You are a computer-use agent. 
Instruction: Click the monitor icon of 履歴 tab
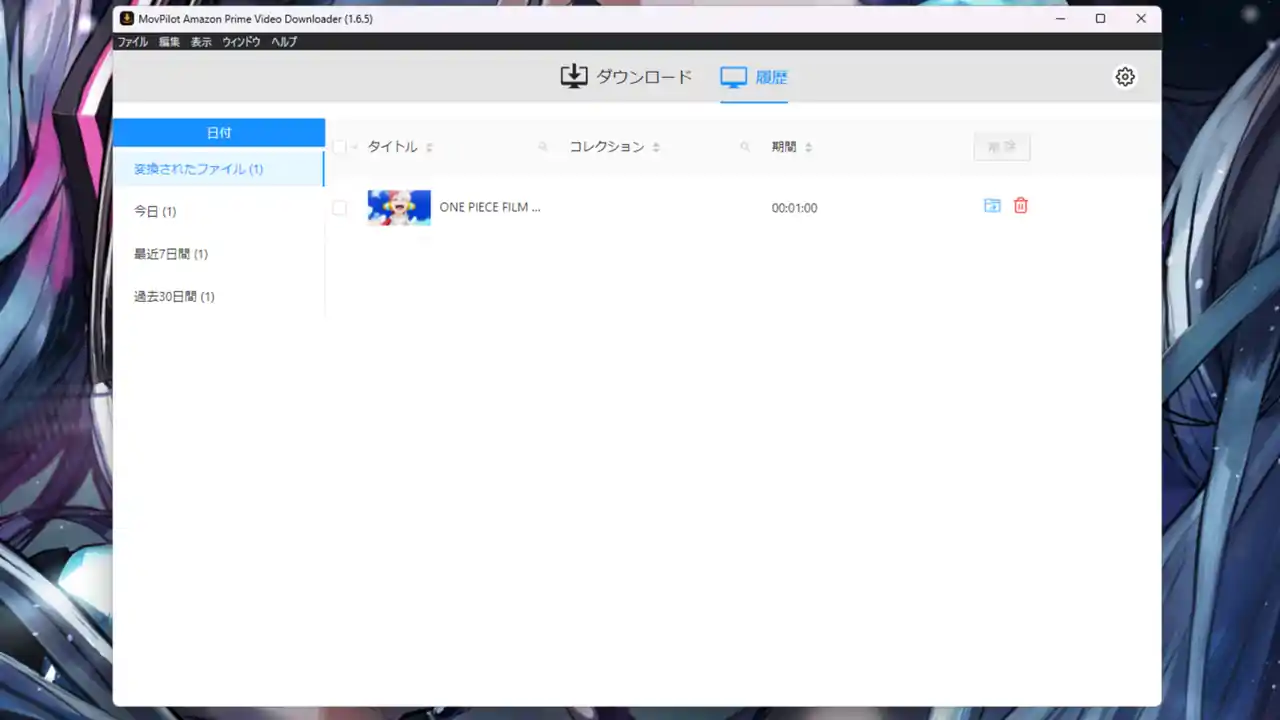coord(734,77)
